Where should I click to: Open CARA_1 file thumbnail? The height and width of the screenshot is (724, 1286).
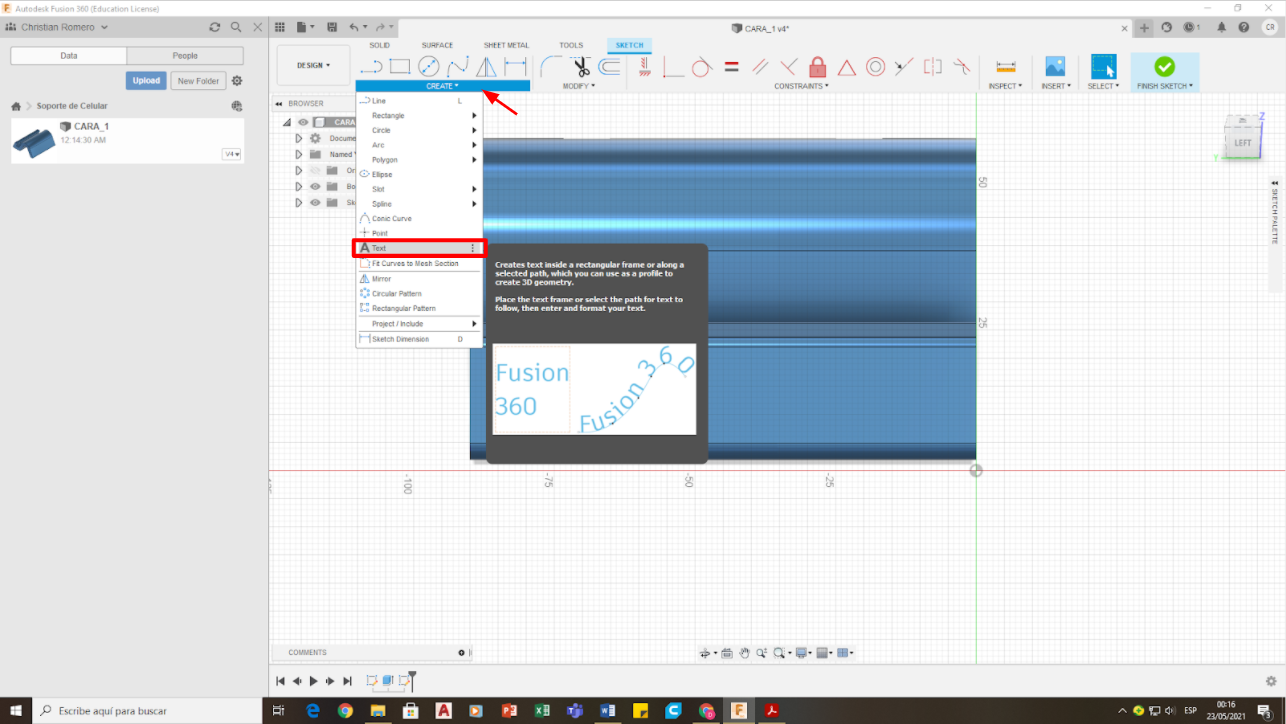click(x=35, y=142)
